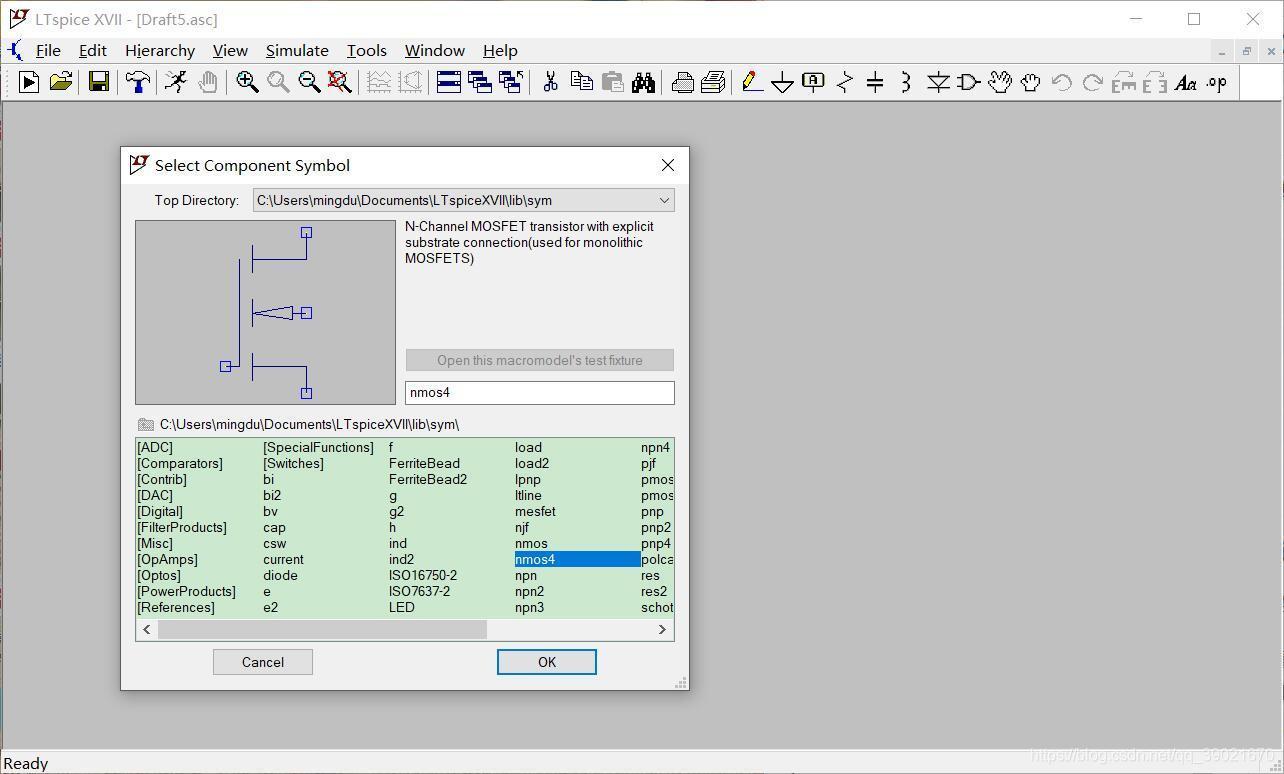Viewport: 1284px width, 774px height.
Task: Open the [Digital] folder entry
Action: (160, 511)
